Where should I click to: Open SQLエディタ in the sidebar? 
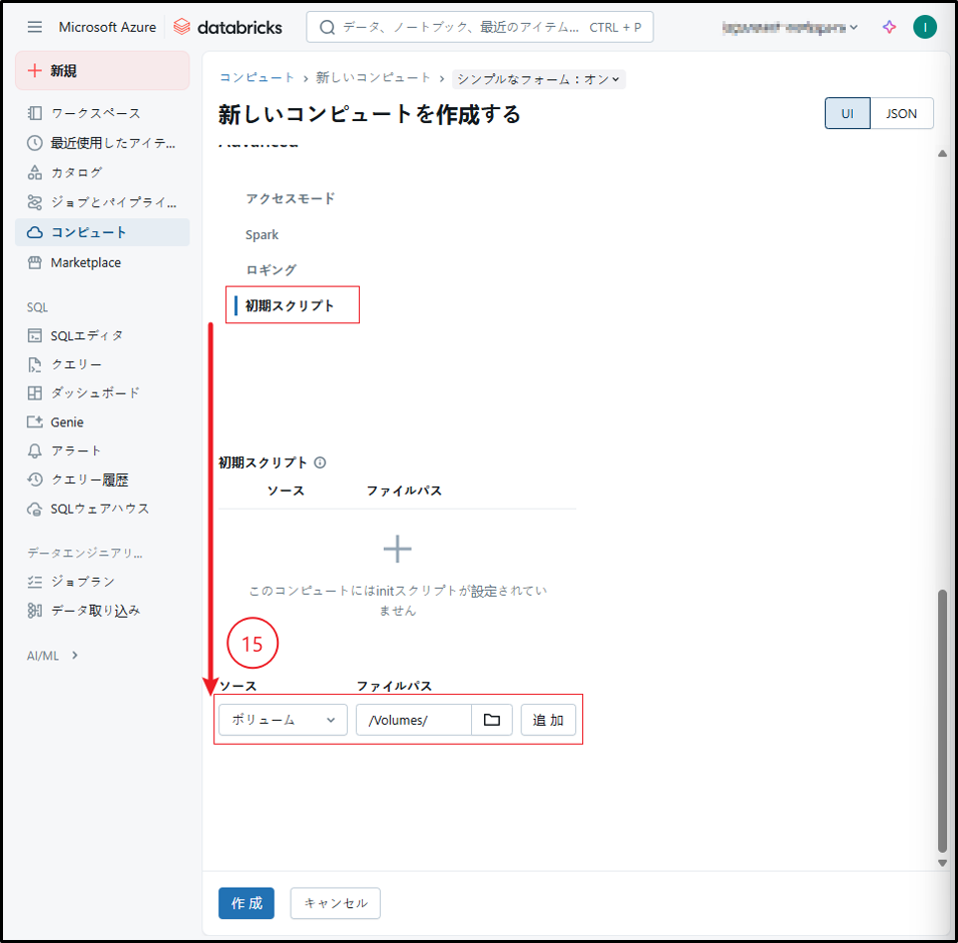(87, 335)
